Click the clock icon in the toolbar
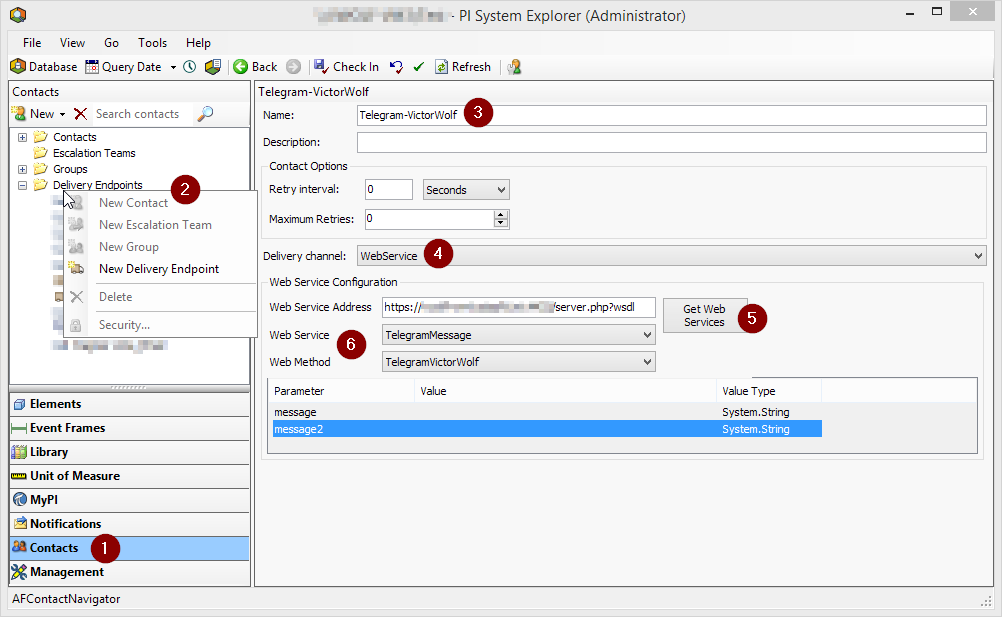The height and width of the screenshot is (617, 1002). [x=189, y=67]
